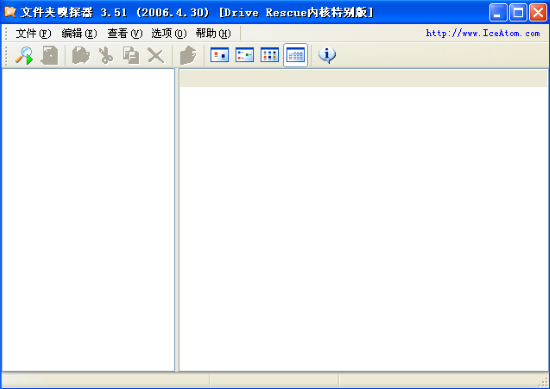Open the 帮助(H) menu
550x389 pixels.
click(213, 33)
